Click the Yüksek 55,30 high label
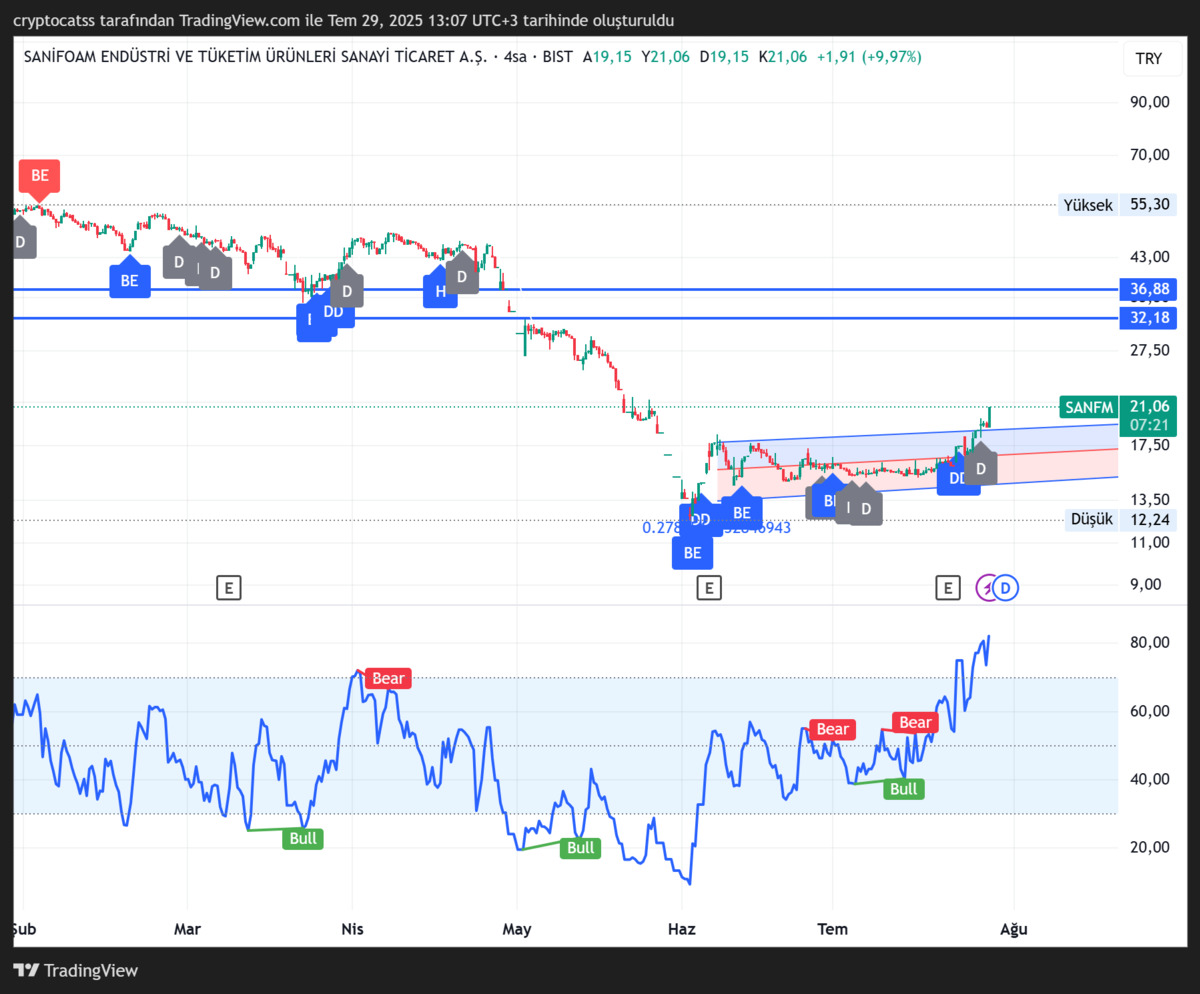Screen dimensions: 1200x994 point(1117,205)
